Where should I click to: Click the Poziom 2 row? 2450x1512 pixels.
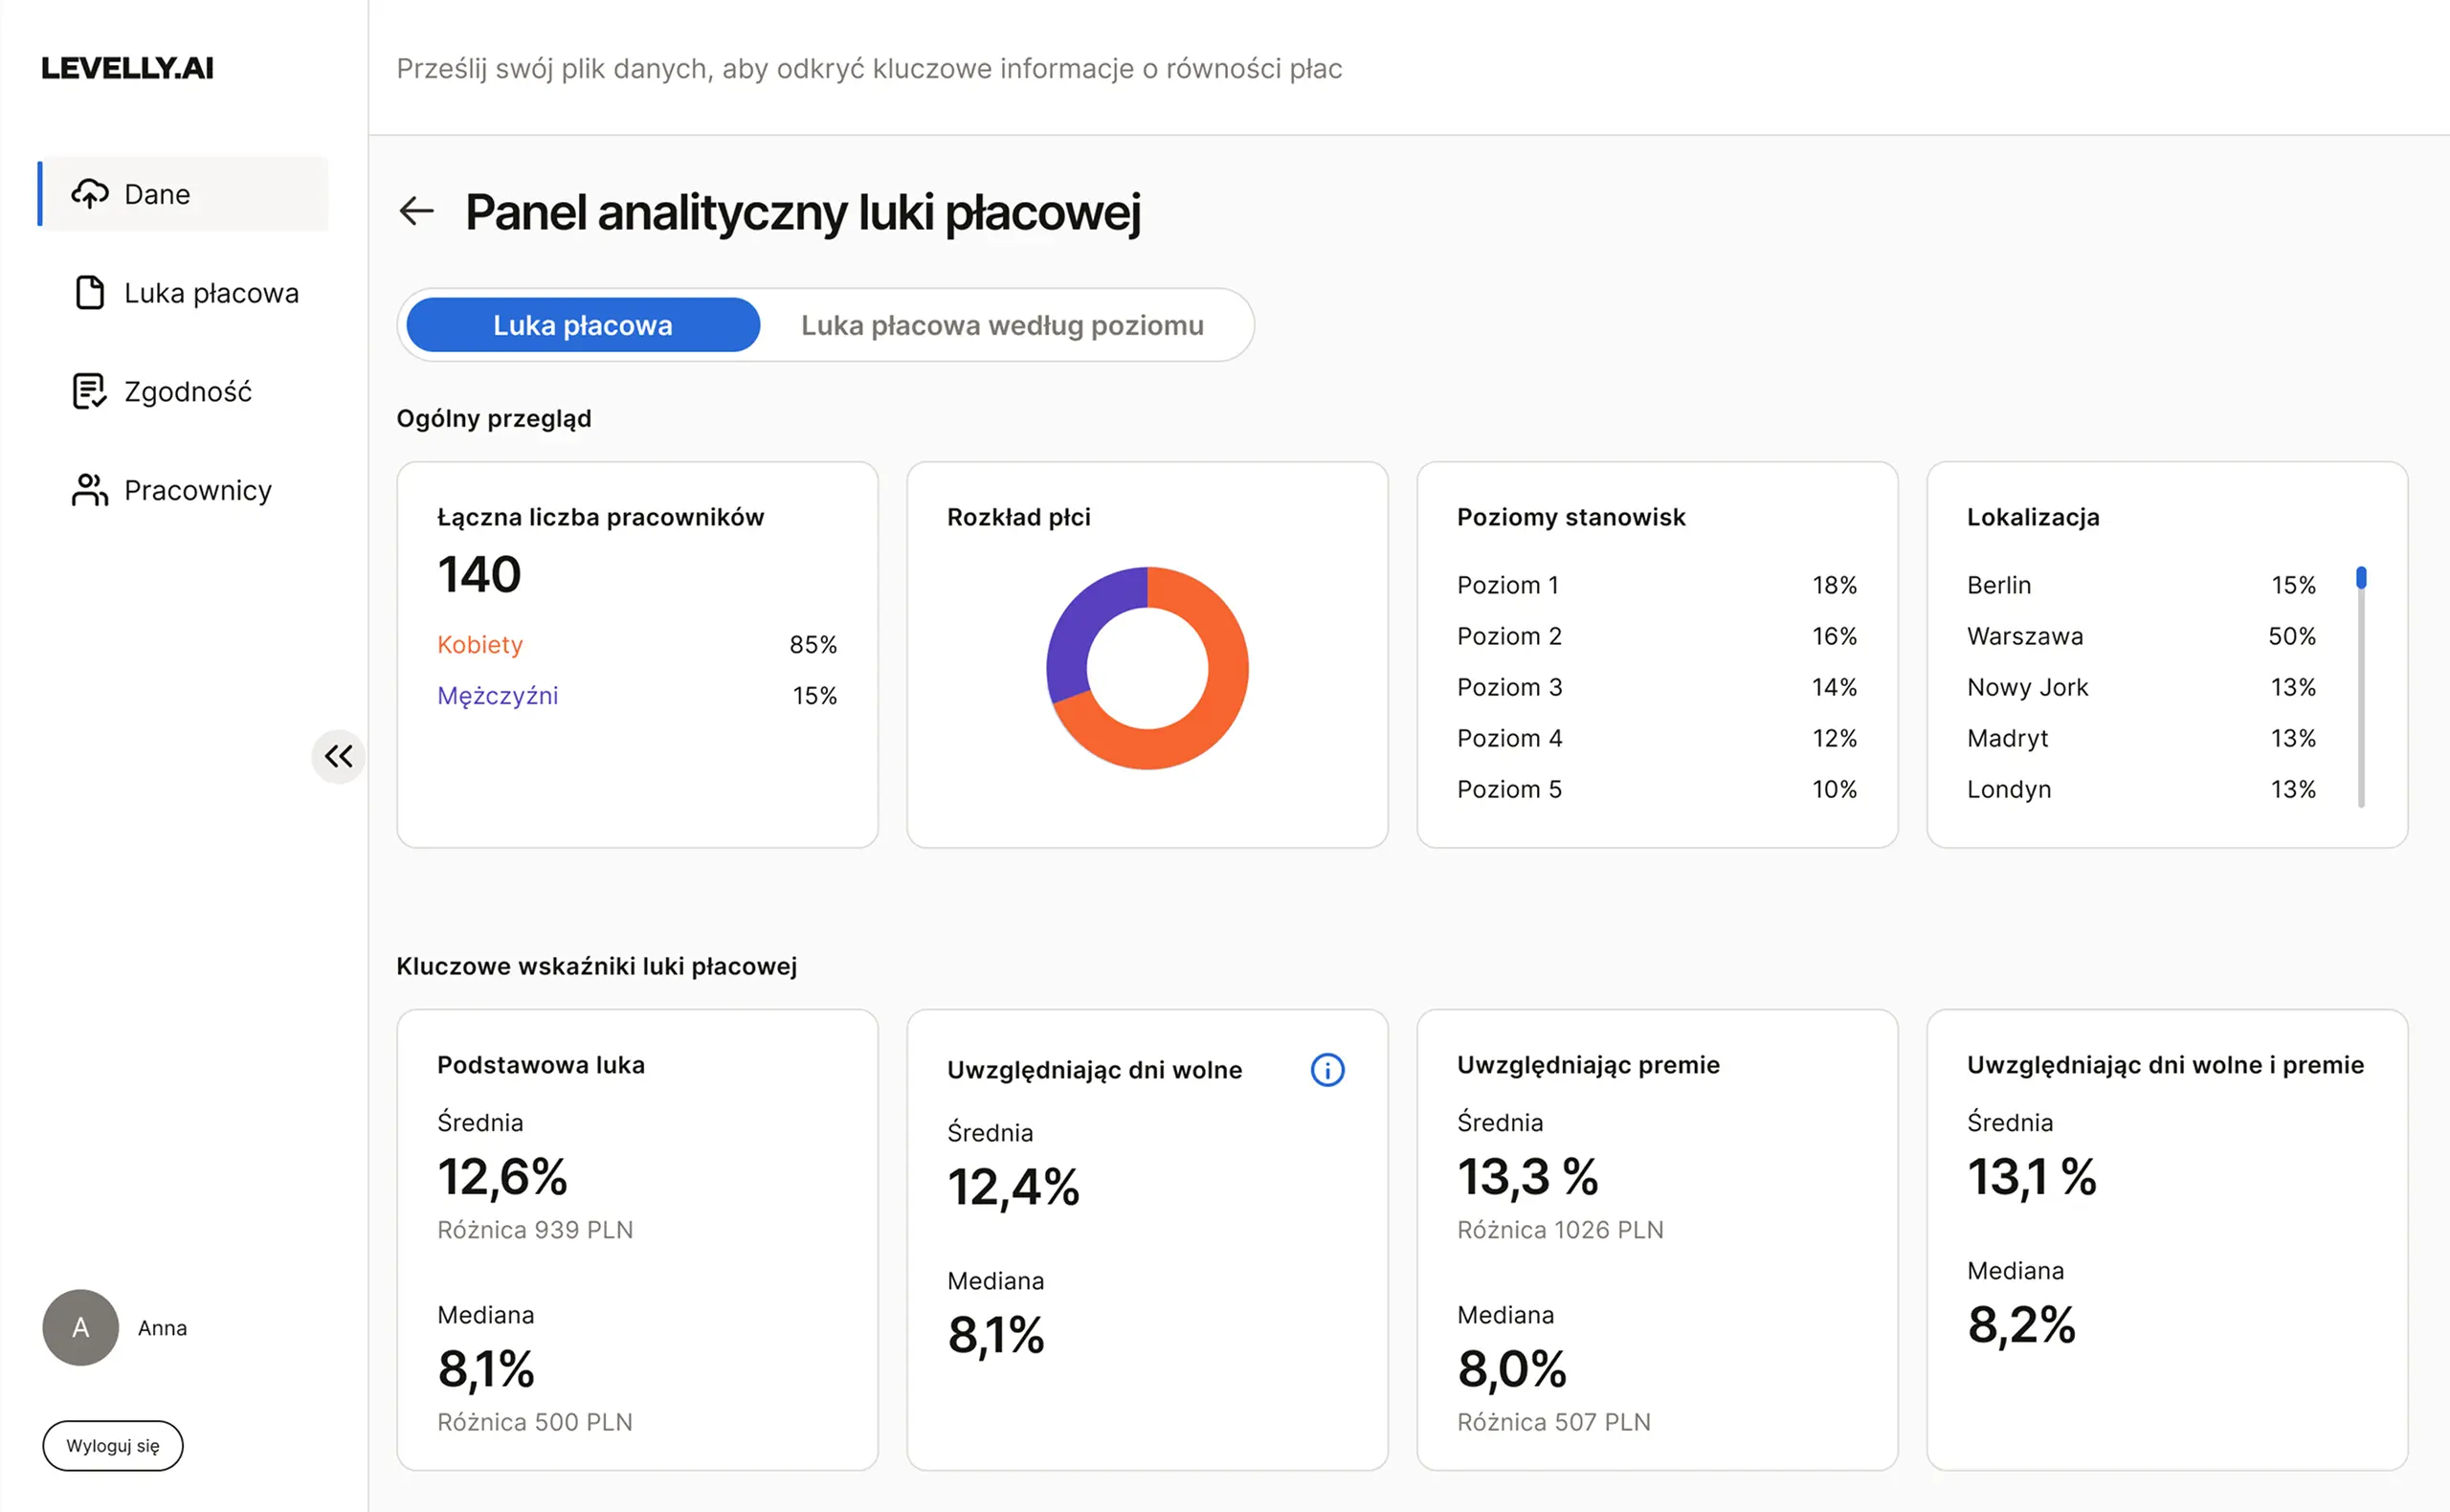[x=1657, y=636]
